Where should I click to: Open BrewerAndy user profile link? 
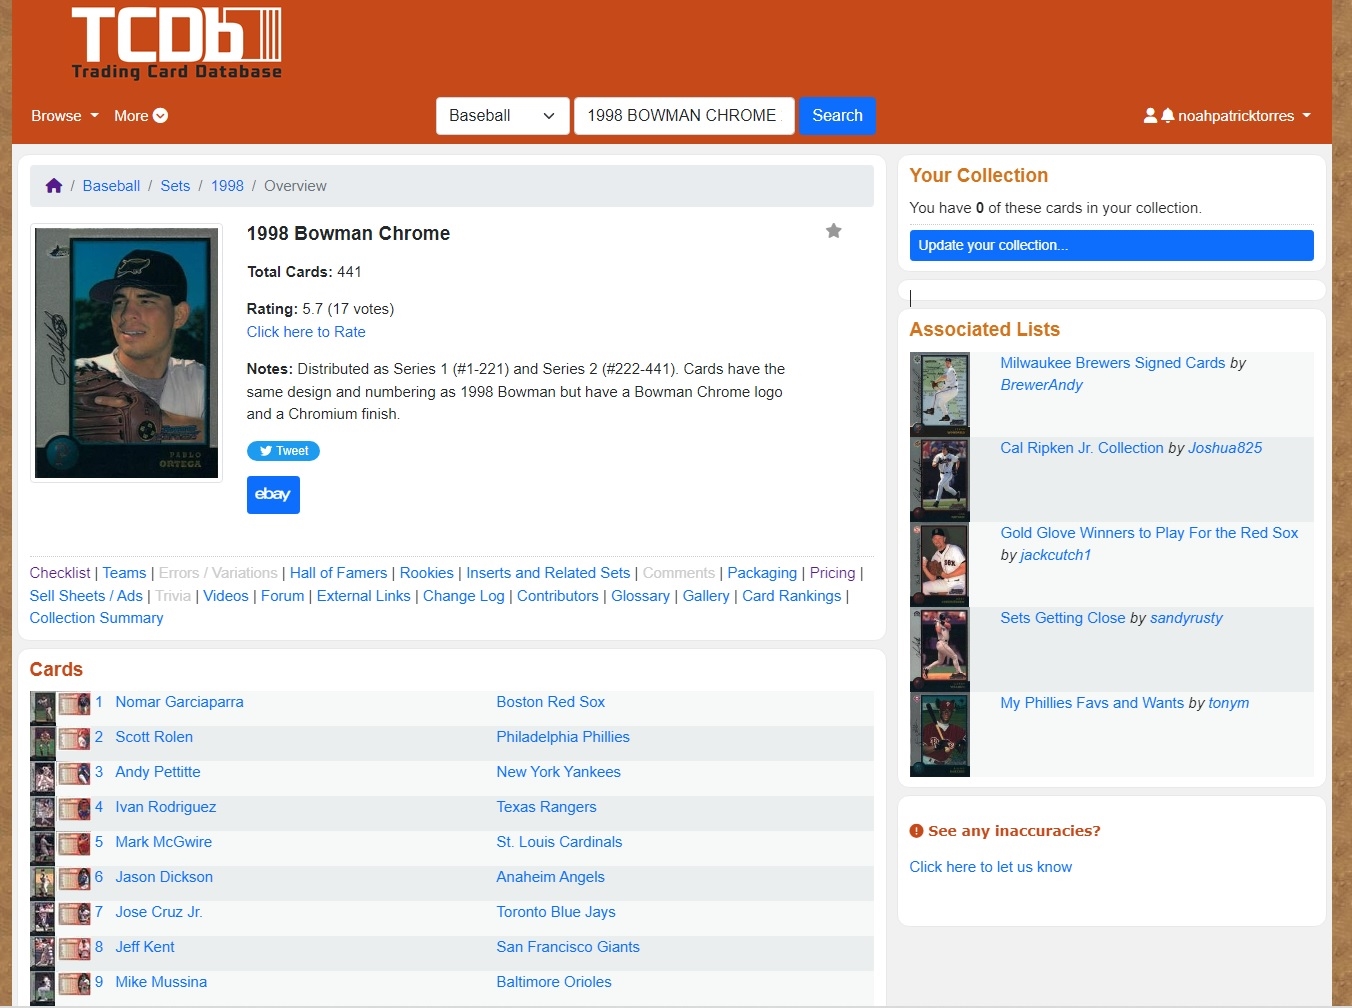point(1041,385)
